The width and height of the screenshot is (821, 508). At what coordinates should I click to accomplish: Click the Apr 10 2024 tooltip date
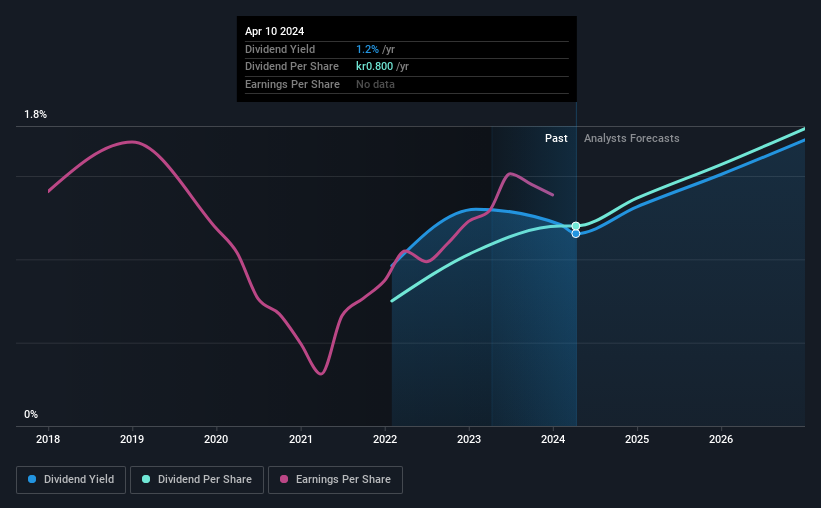[274, 31]
